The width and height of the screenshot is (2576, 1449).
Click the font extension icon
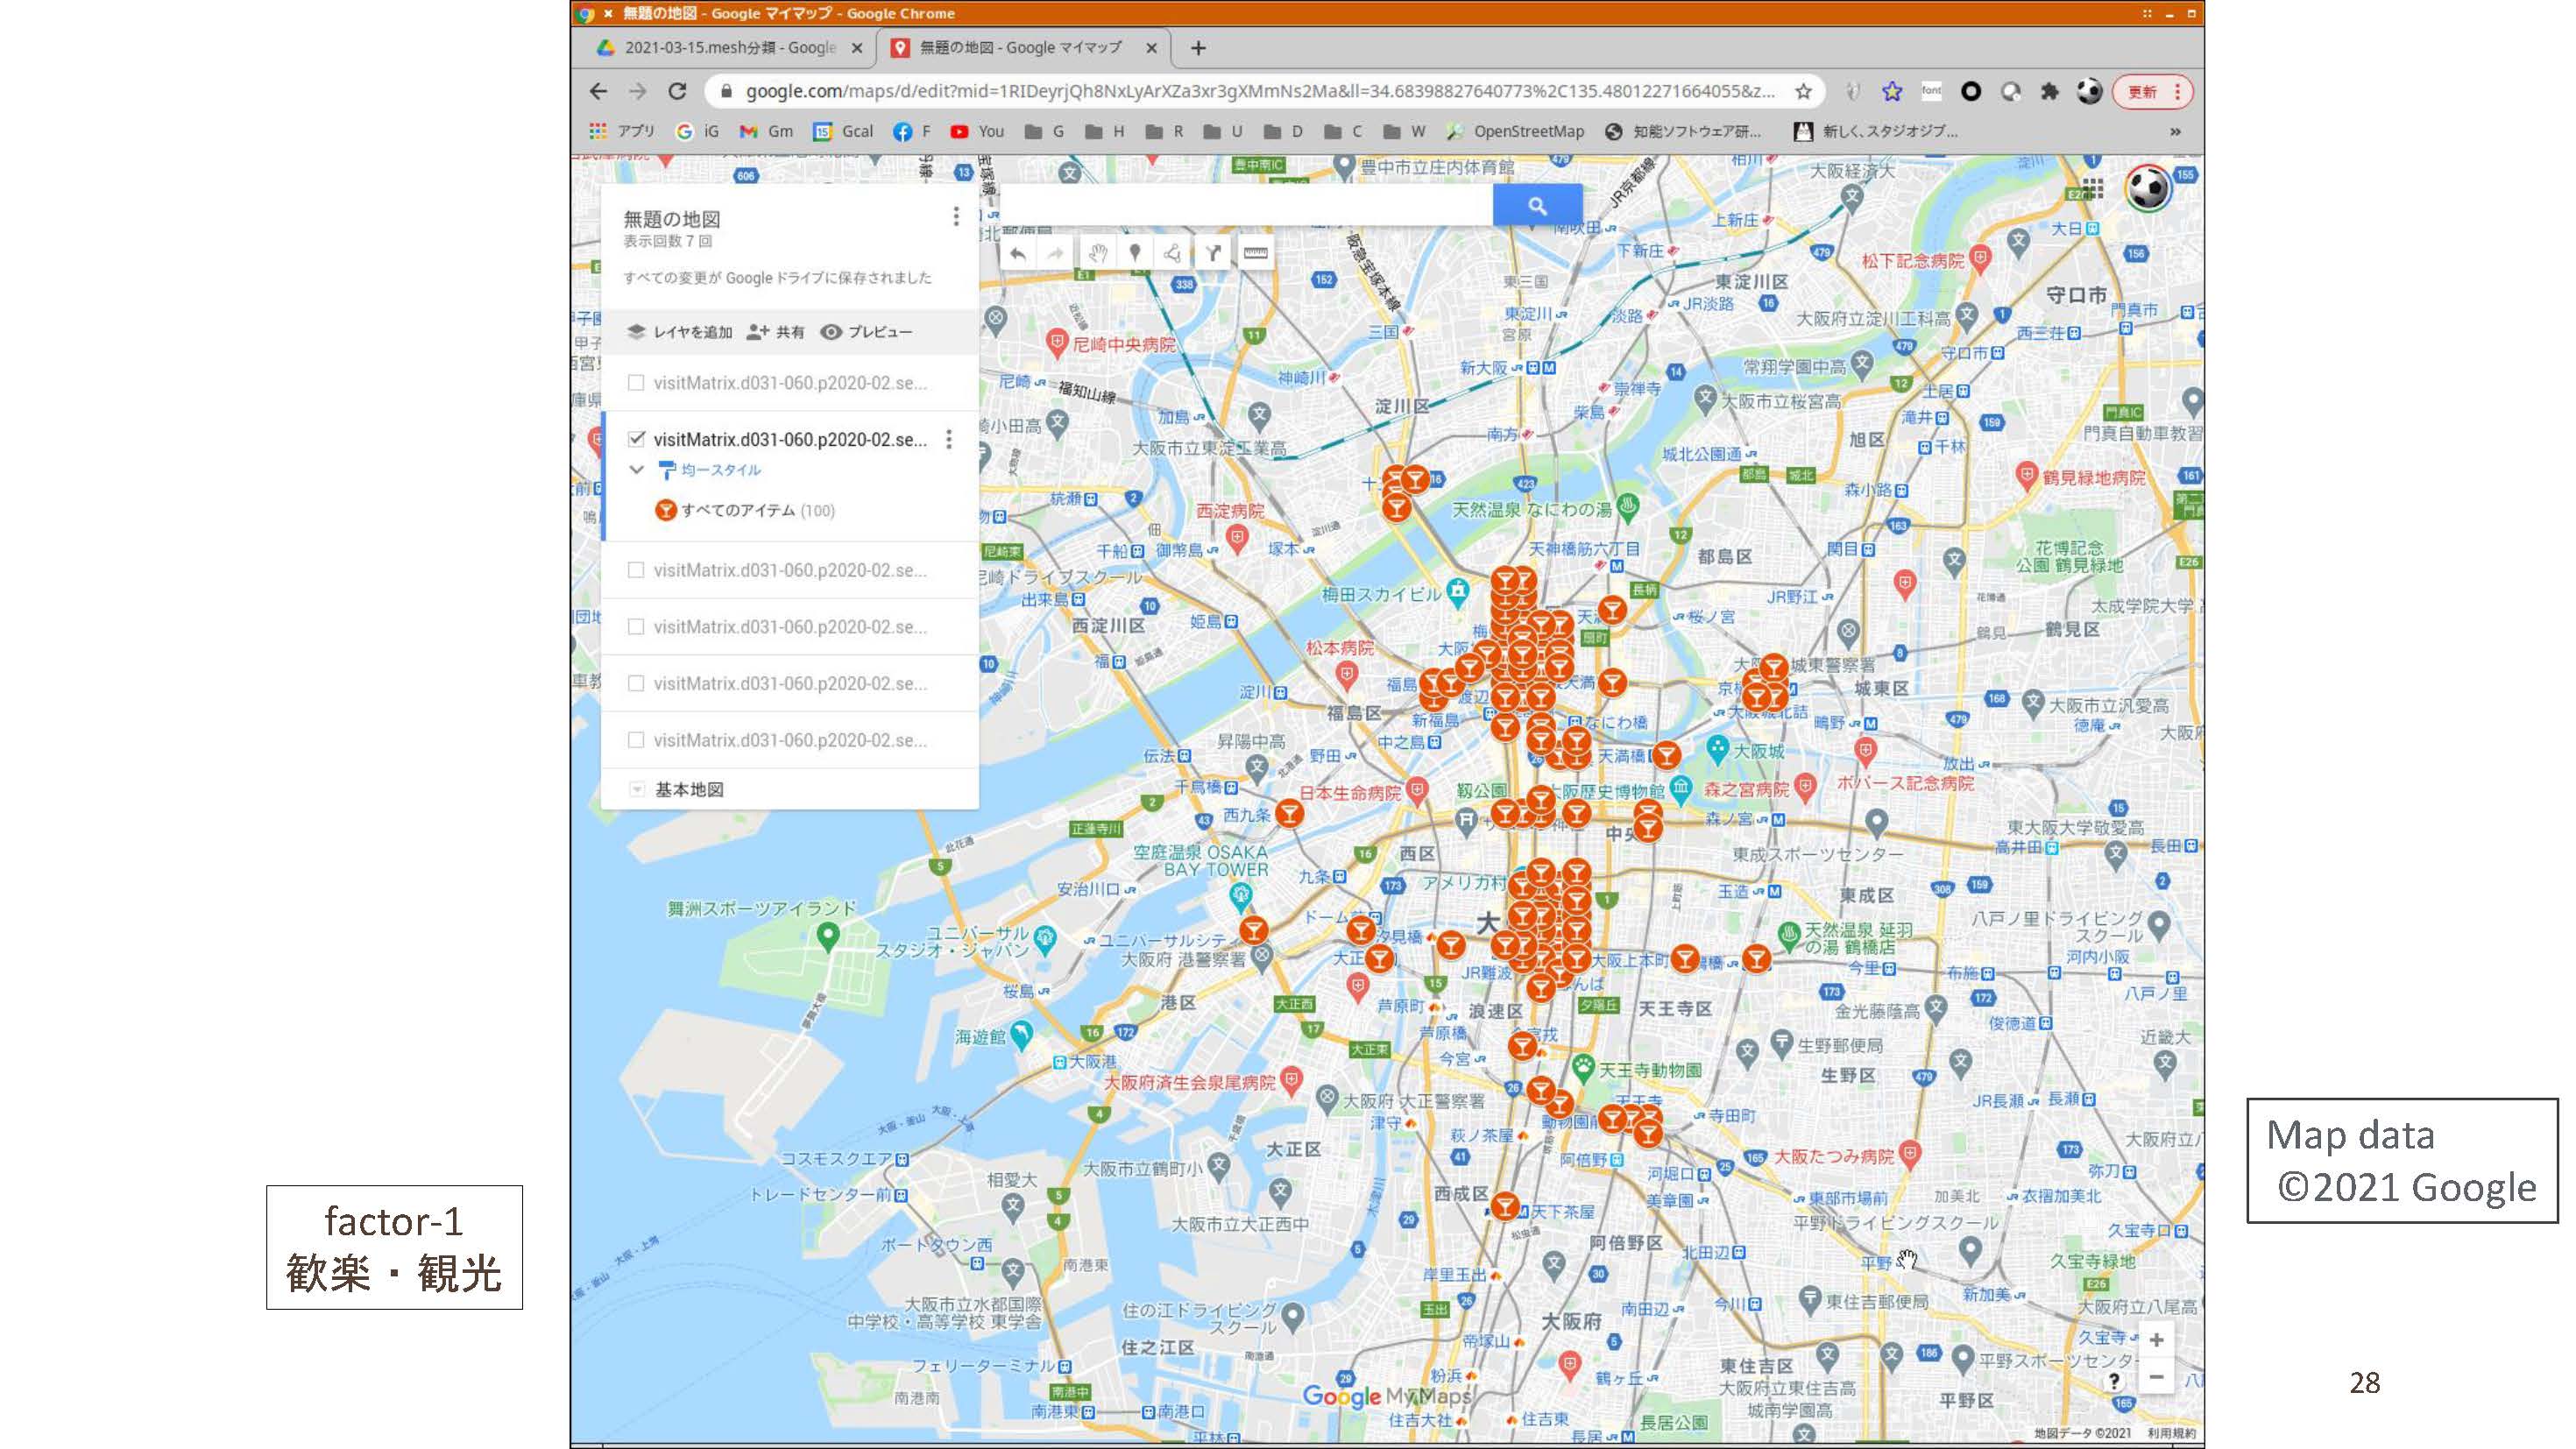click(1931, 91)
